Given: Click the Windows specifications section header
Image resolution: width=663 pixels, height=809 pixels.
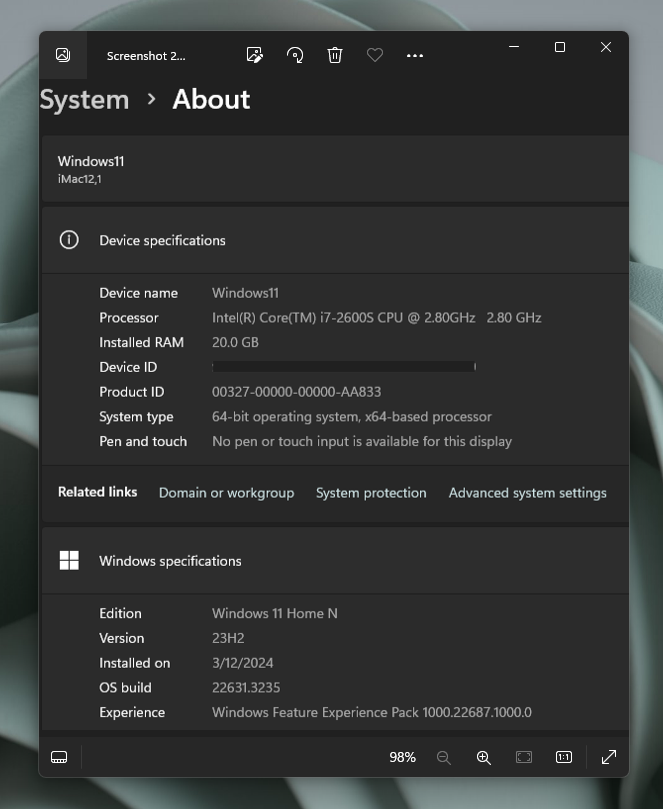Looking at the screenshot, I should pyautogui.click(x=170, y=561).
